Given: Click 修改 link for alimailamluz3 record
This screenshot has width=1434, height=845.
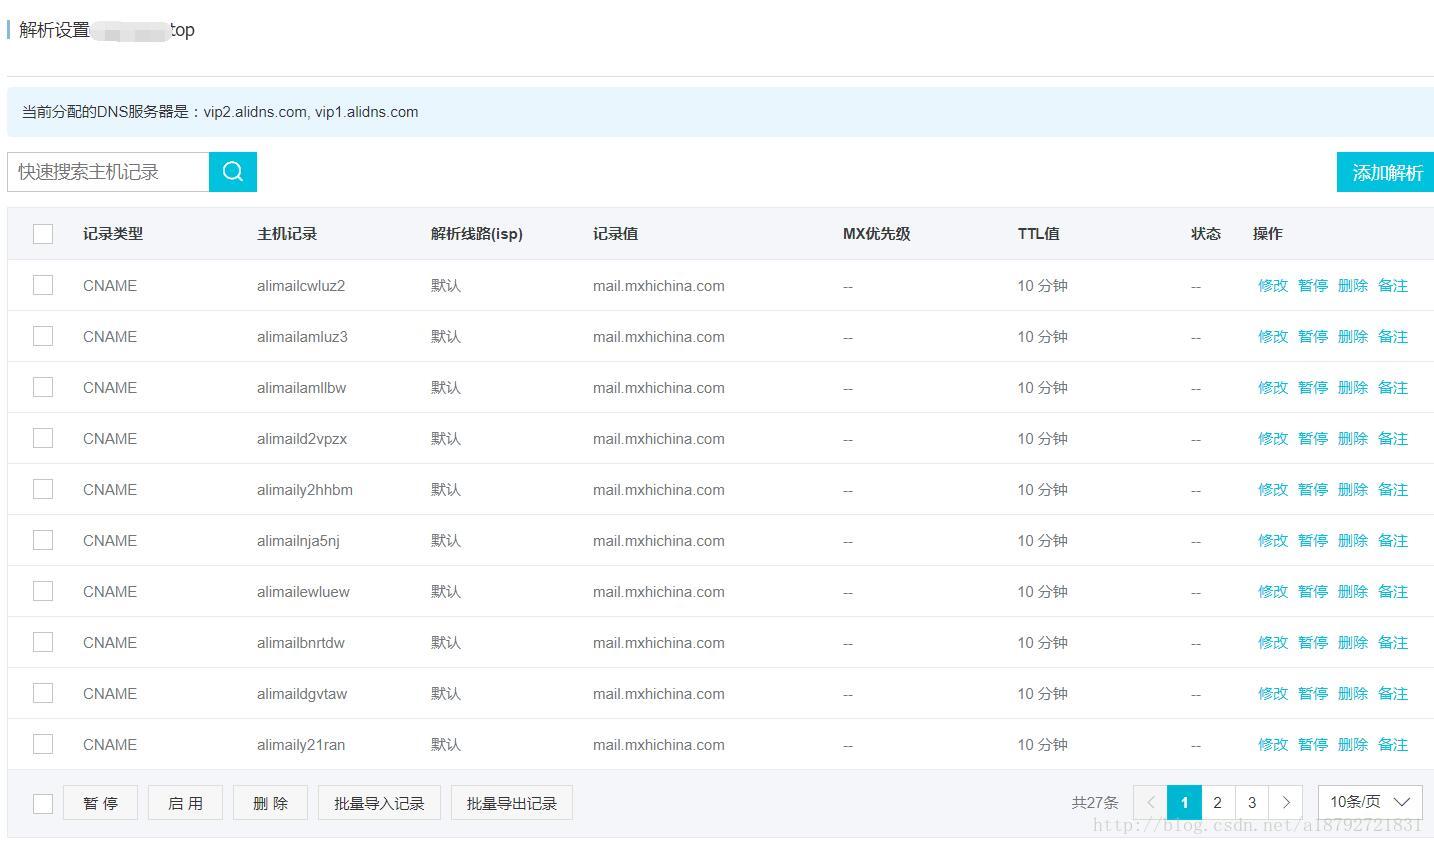Looking at the screenshot, I should coord(1272,337).
